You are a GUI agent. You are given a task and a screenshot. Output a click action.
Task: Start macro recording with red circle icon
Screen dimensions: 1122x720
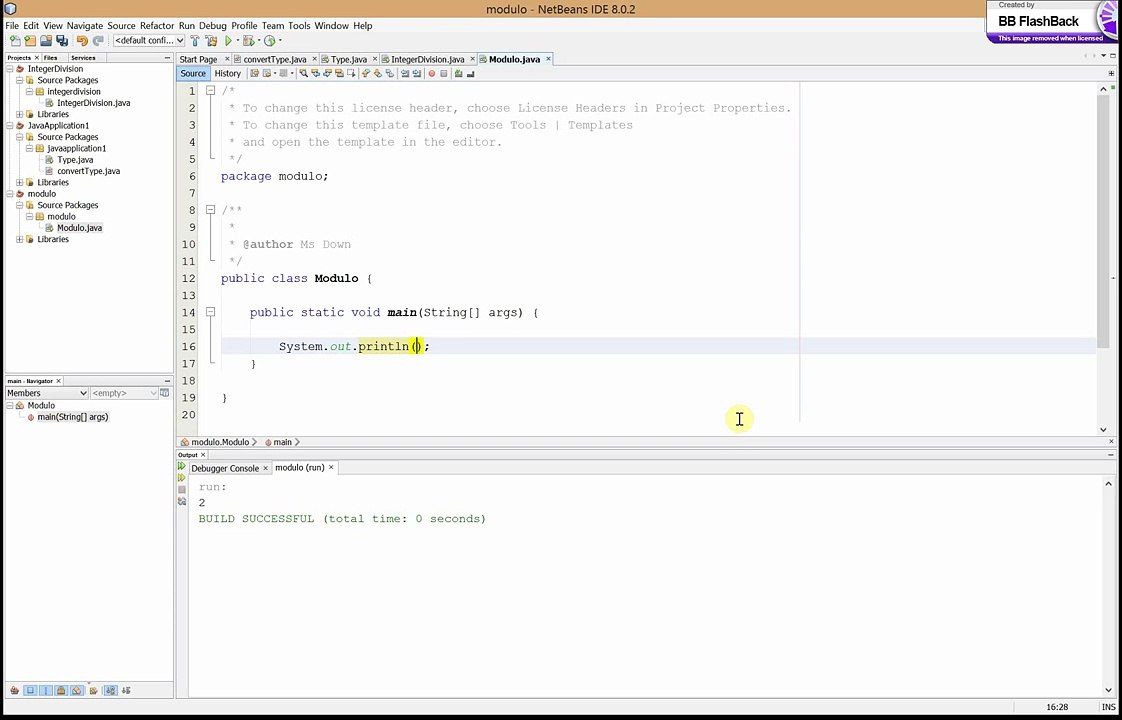click(x=431, y=73)
